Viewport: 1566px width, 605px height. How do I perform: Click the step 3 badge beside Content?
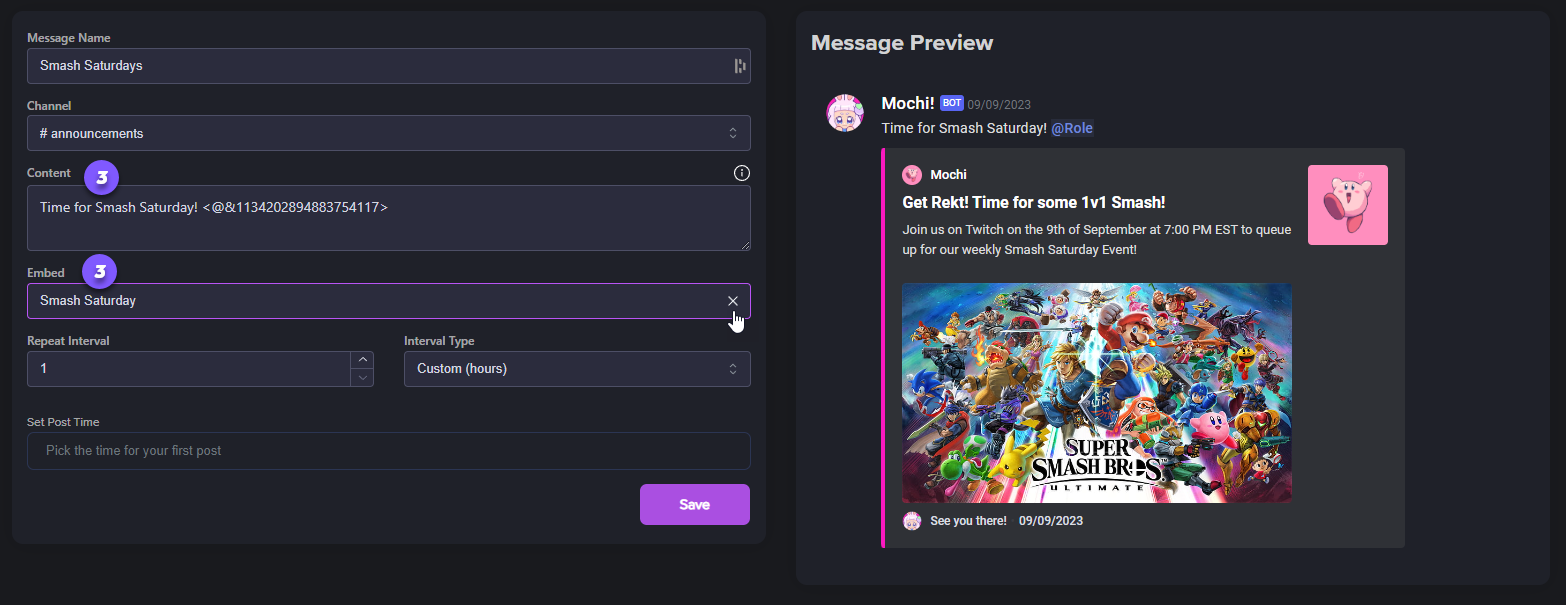(101, 177)
